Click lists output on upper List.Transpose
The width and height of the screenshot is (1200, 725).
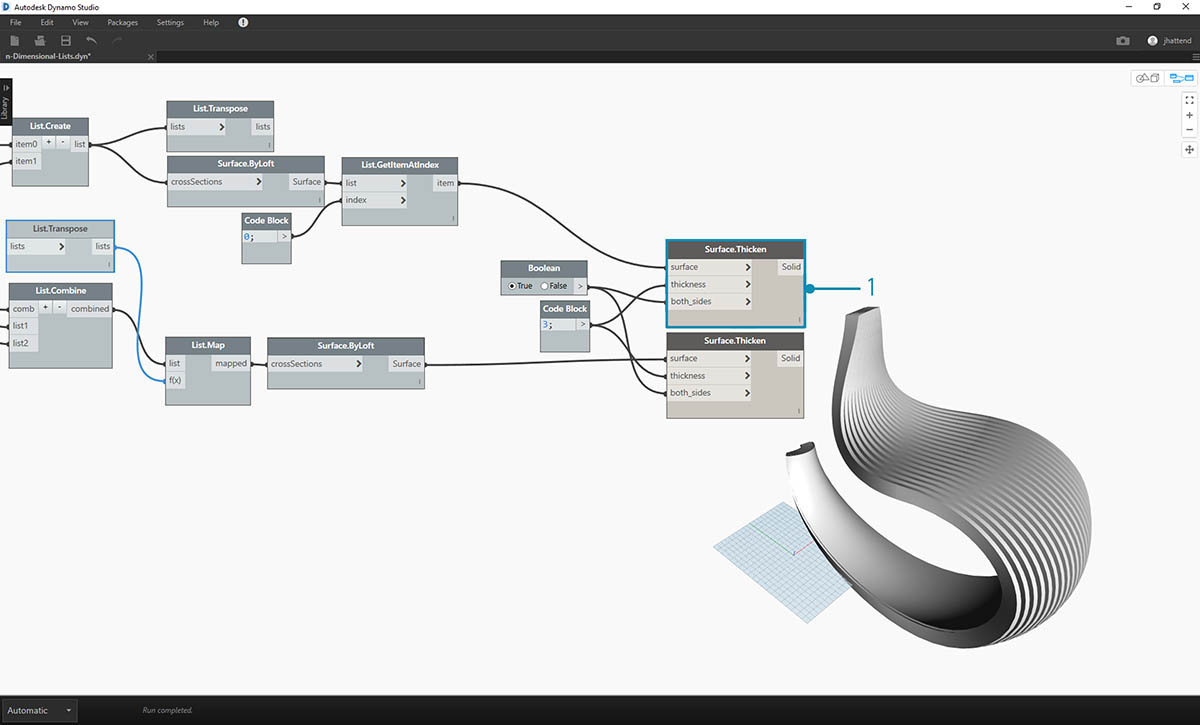(262, 127)
